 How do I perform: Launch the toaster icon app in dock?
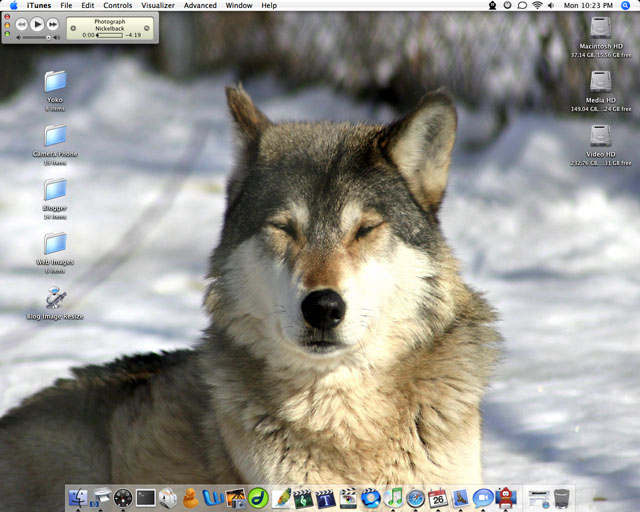[168, 498]
